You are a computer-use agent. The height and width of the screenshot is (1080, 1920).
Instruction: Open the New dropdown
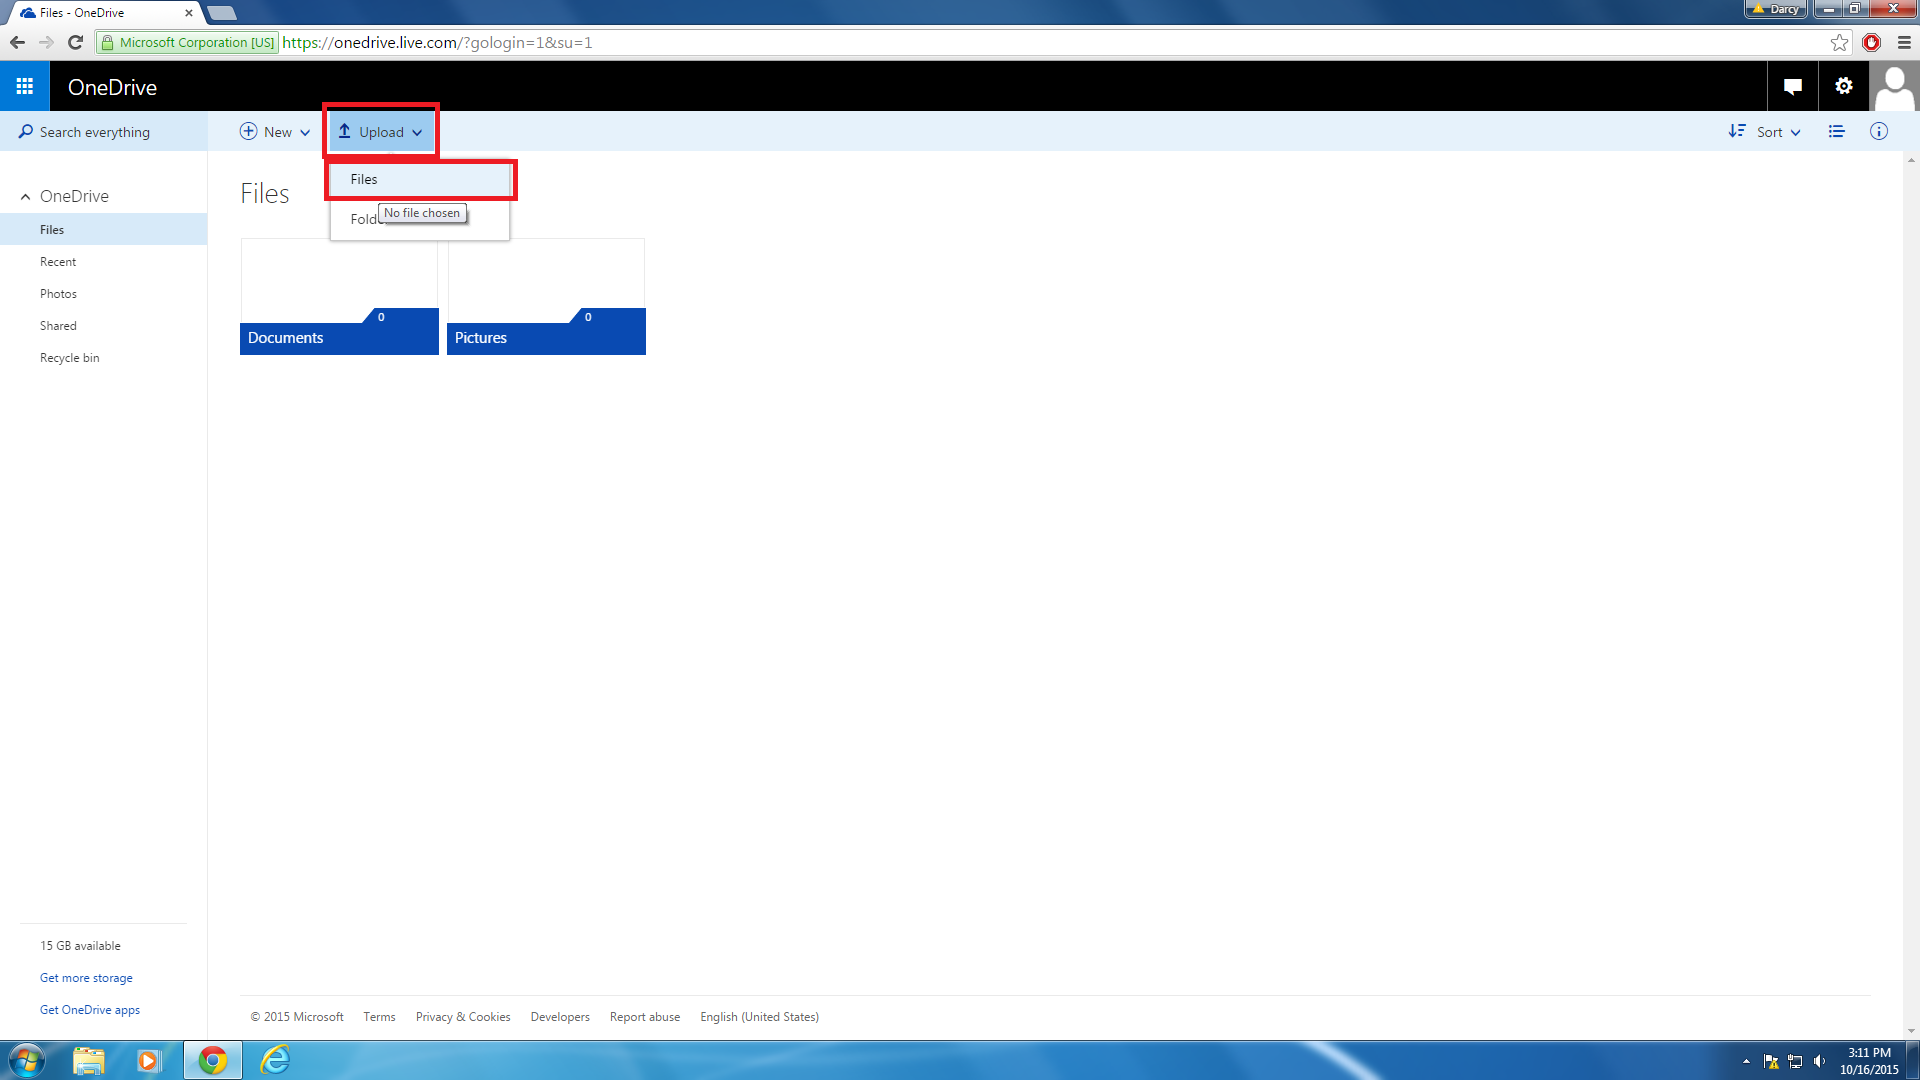click(x=275, y=132)
